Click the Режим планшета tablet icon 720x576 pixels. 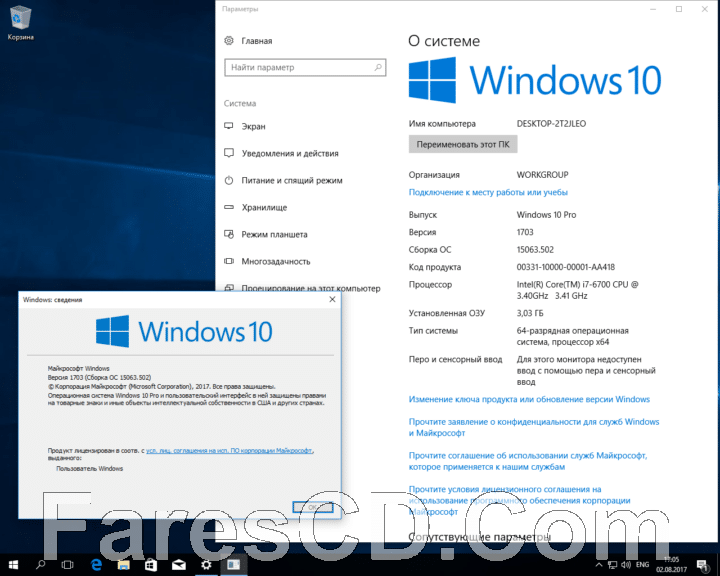229,234
